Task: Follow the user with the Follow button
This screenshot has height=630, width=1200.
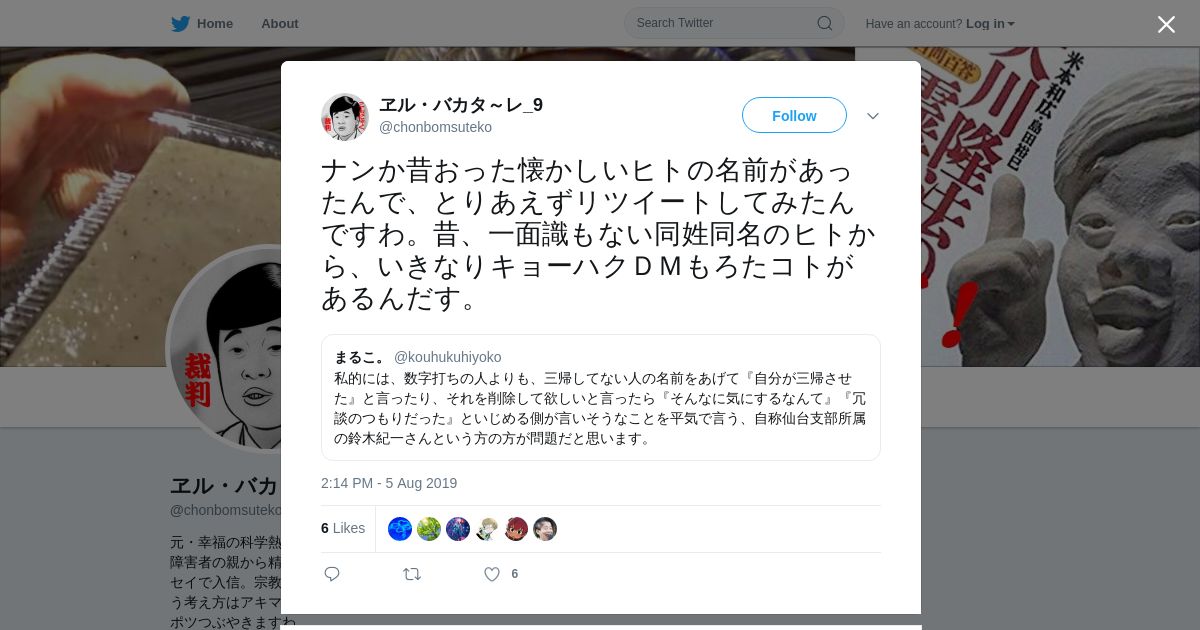Action: tap(794, 115)
